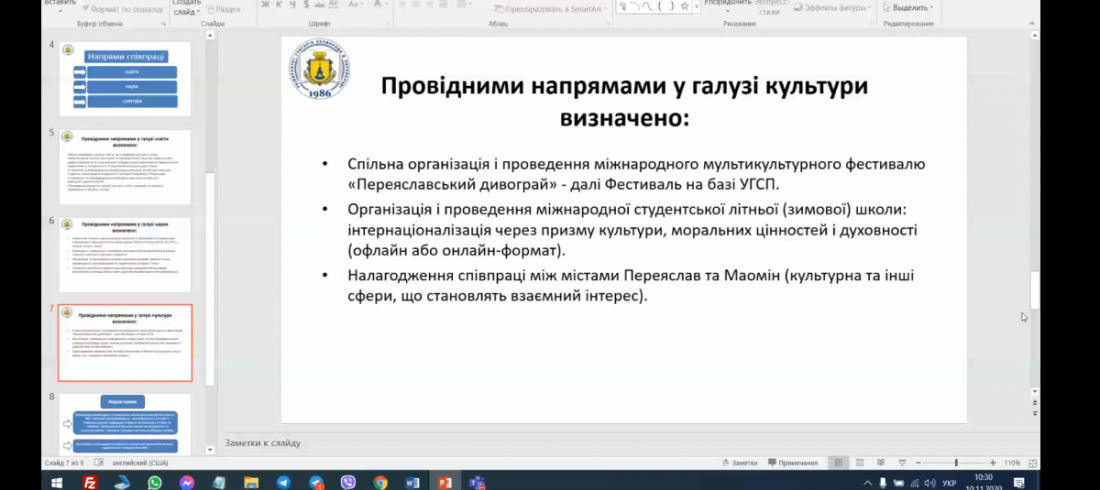Open Google Chrome from the taskbar
Image resolution: width=1100 pixels, height=490 pixels.
tap(380, 482)
